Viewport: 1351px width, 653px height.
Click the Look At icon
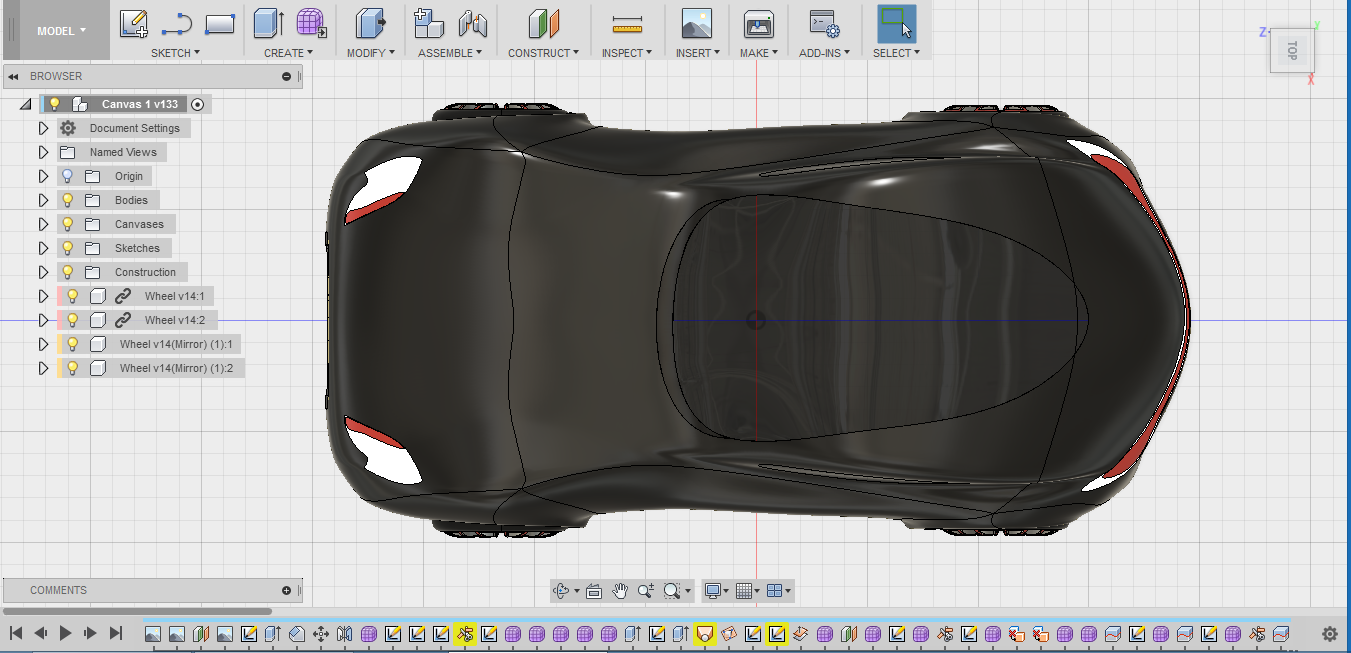(x=593, y=591)
